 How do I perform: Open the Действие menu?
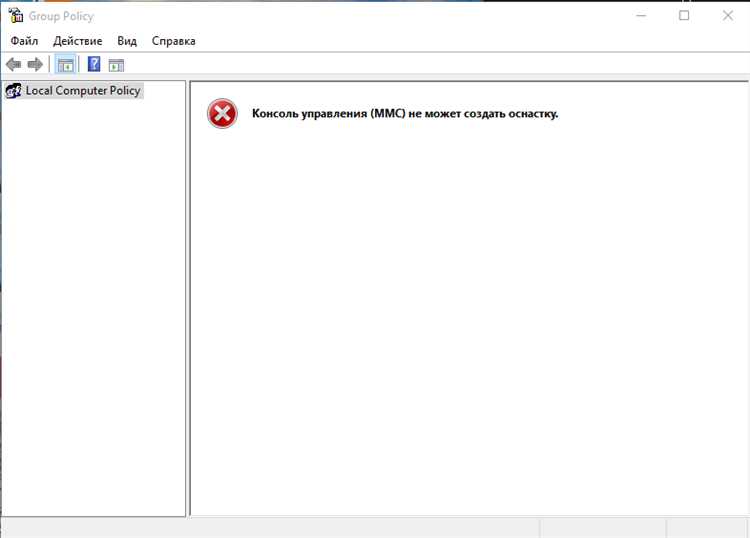[77, 41]
